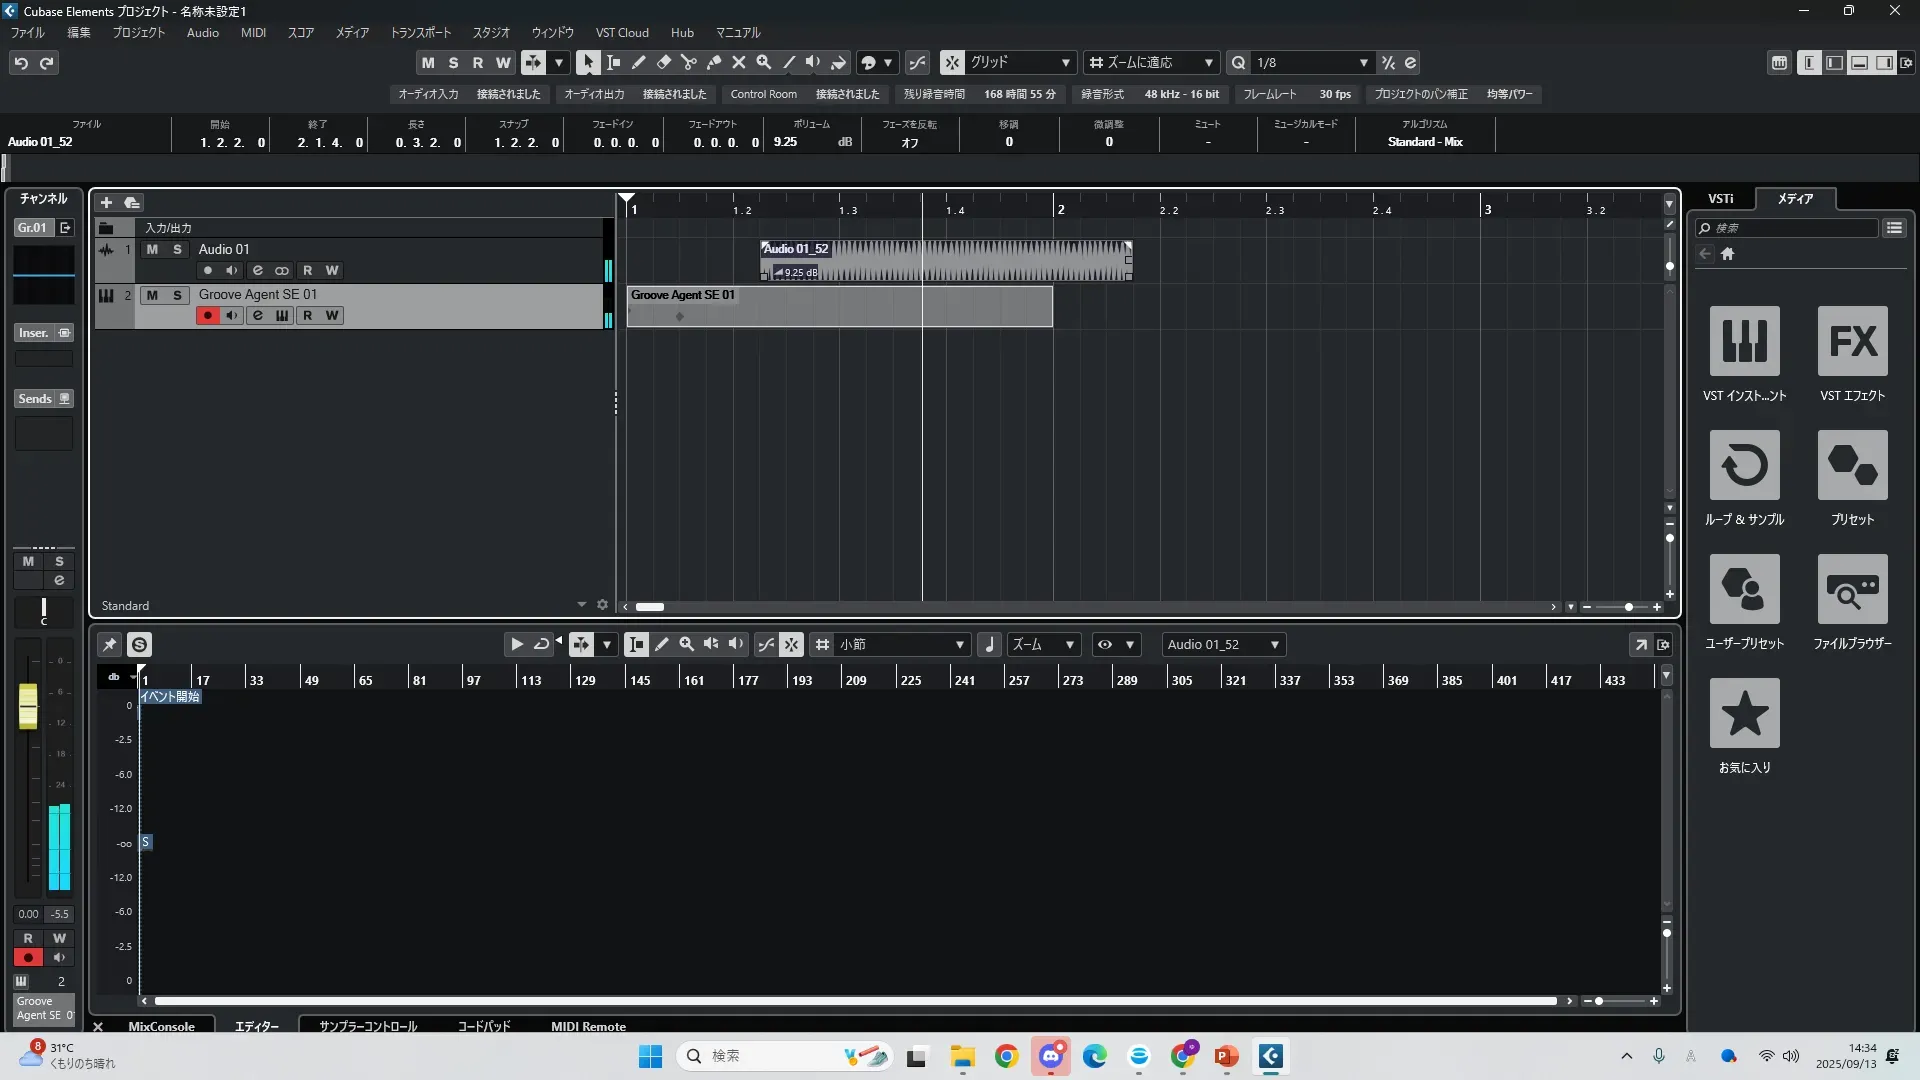Viewport: 1920px width, 1080px height.
Task: Open the Transport menu
Action: (x=420, y=33)
